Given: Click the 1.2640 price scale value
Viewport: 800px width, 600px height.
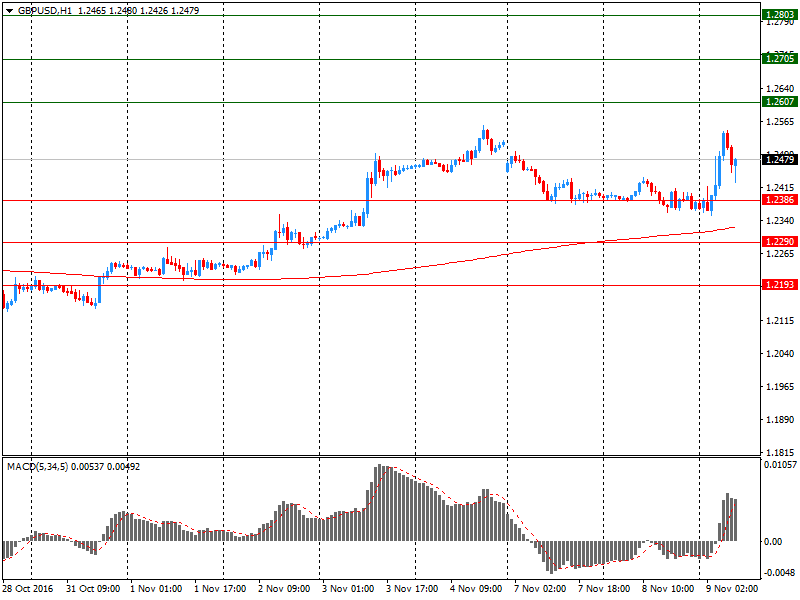Looking at the screenshot, I should pos(780,89).
